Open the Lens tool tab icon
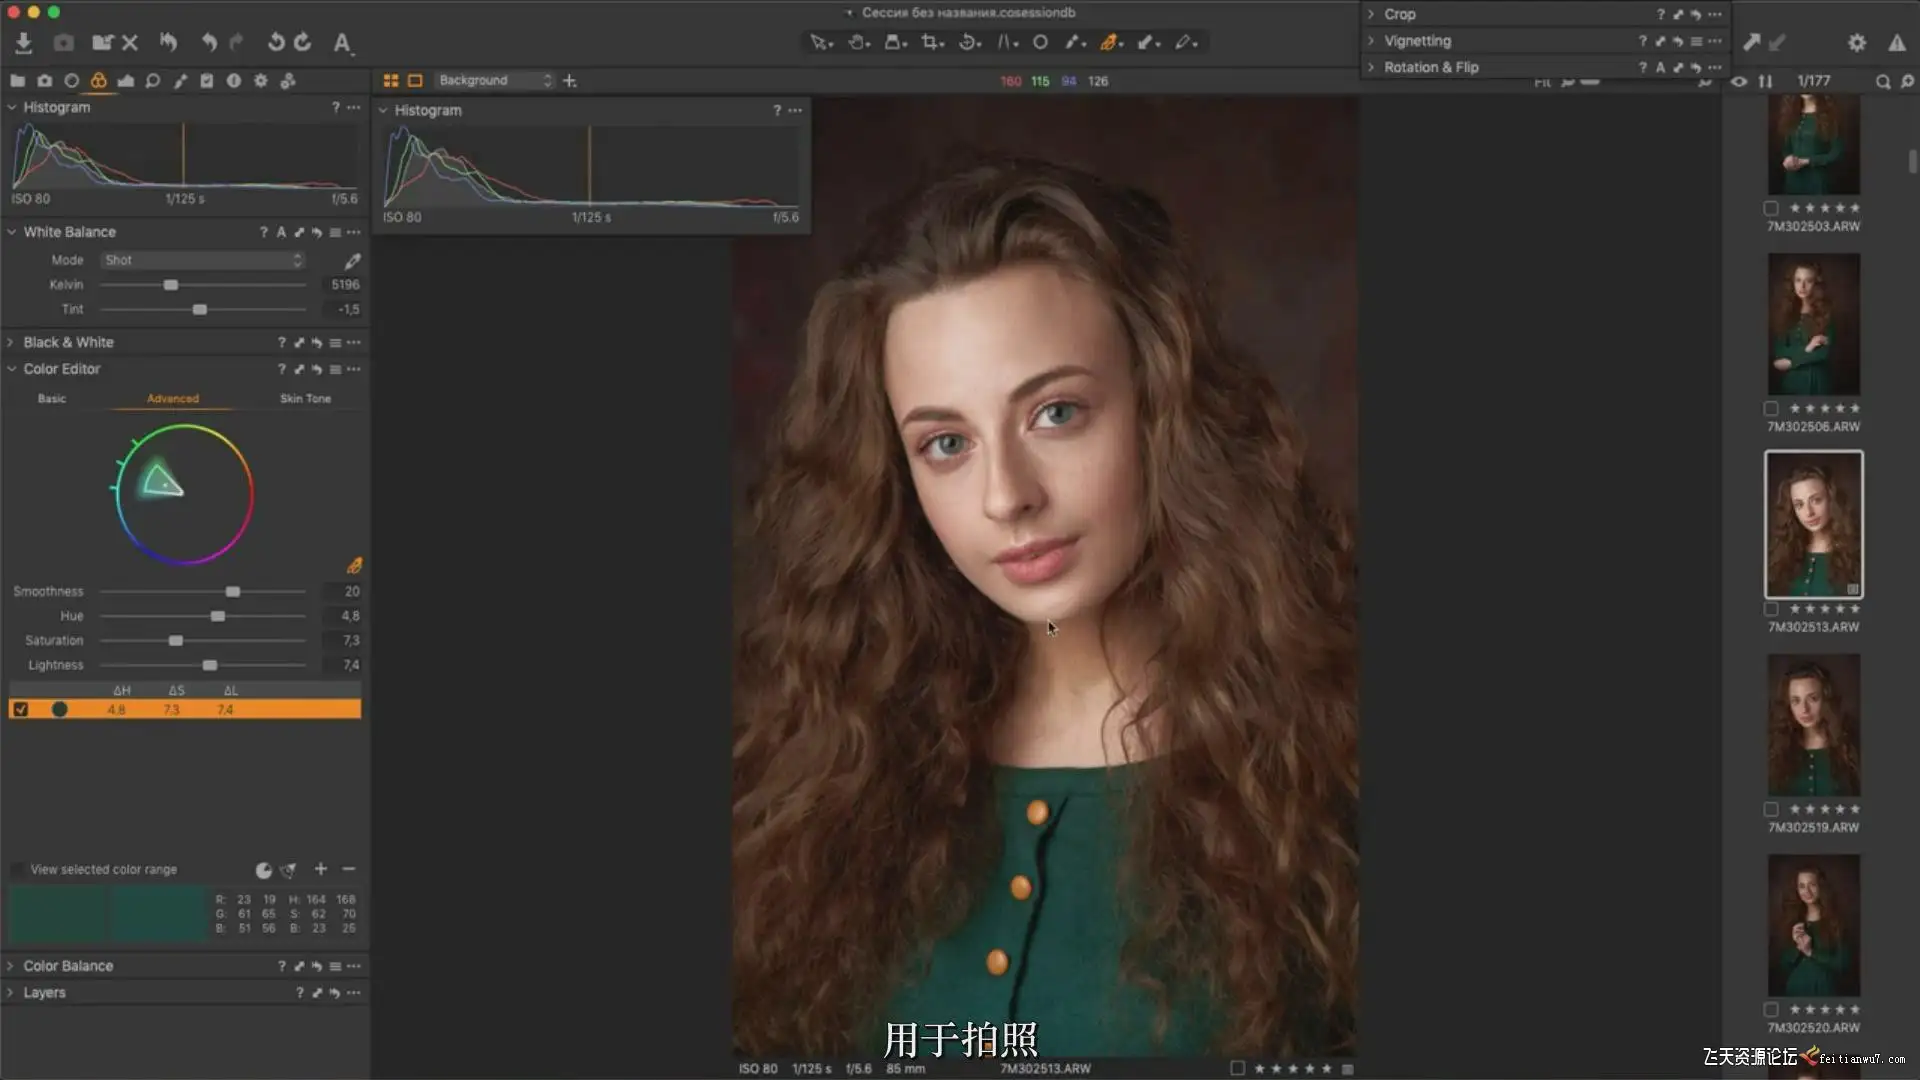Image resolution: width=1920 pixels, height=1080 pixels. pyautogui.click(x=72, y=81)
